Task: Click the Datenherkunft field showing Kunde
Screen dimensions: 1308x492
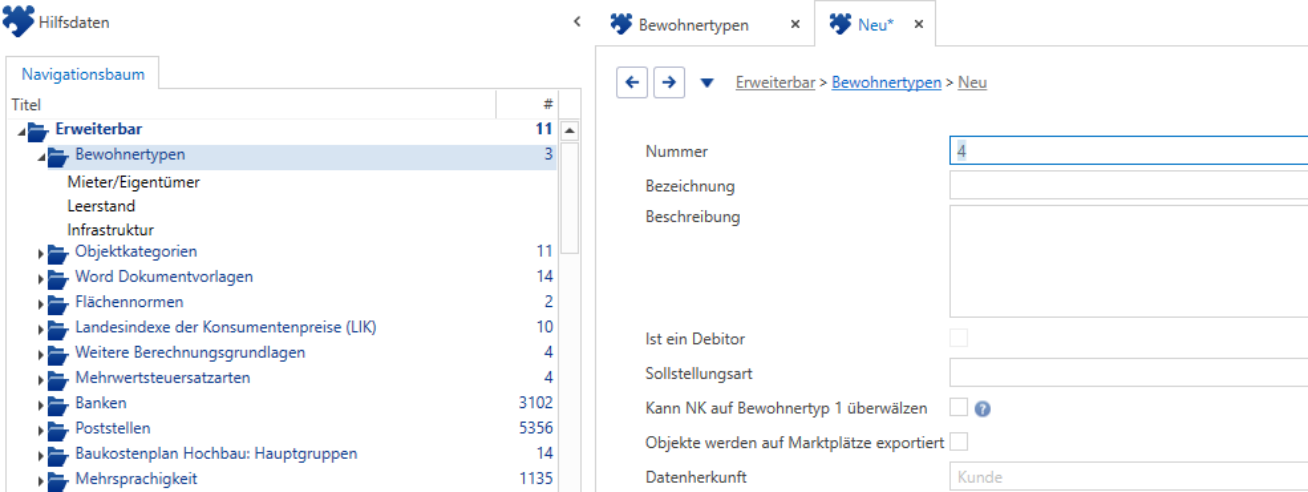Action: pos(1128,478)
